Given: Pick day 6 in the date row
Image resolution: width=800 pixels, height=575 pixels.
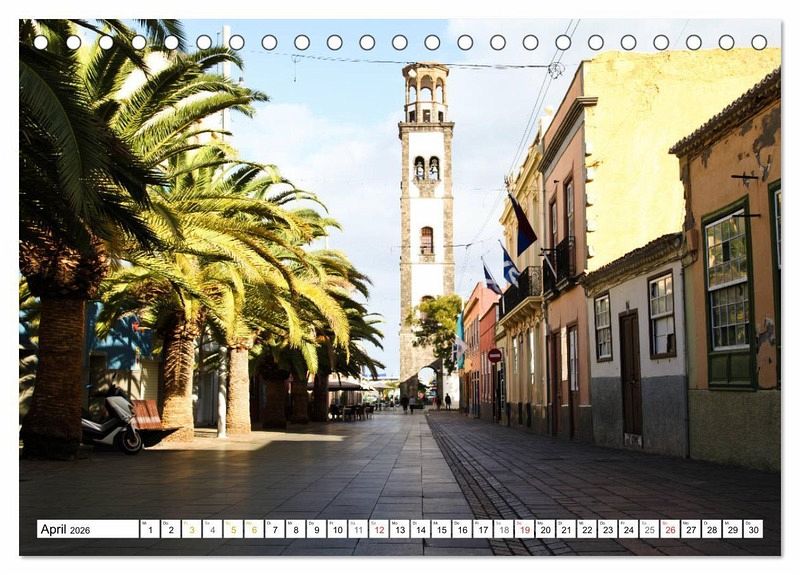Looking at the screenshot, I should [x=254, y=529].
